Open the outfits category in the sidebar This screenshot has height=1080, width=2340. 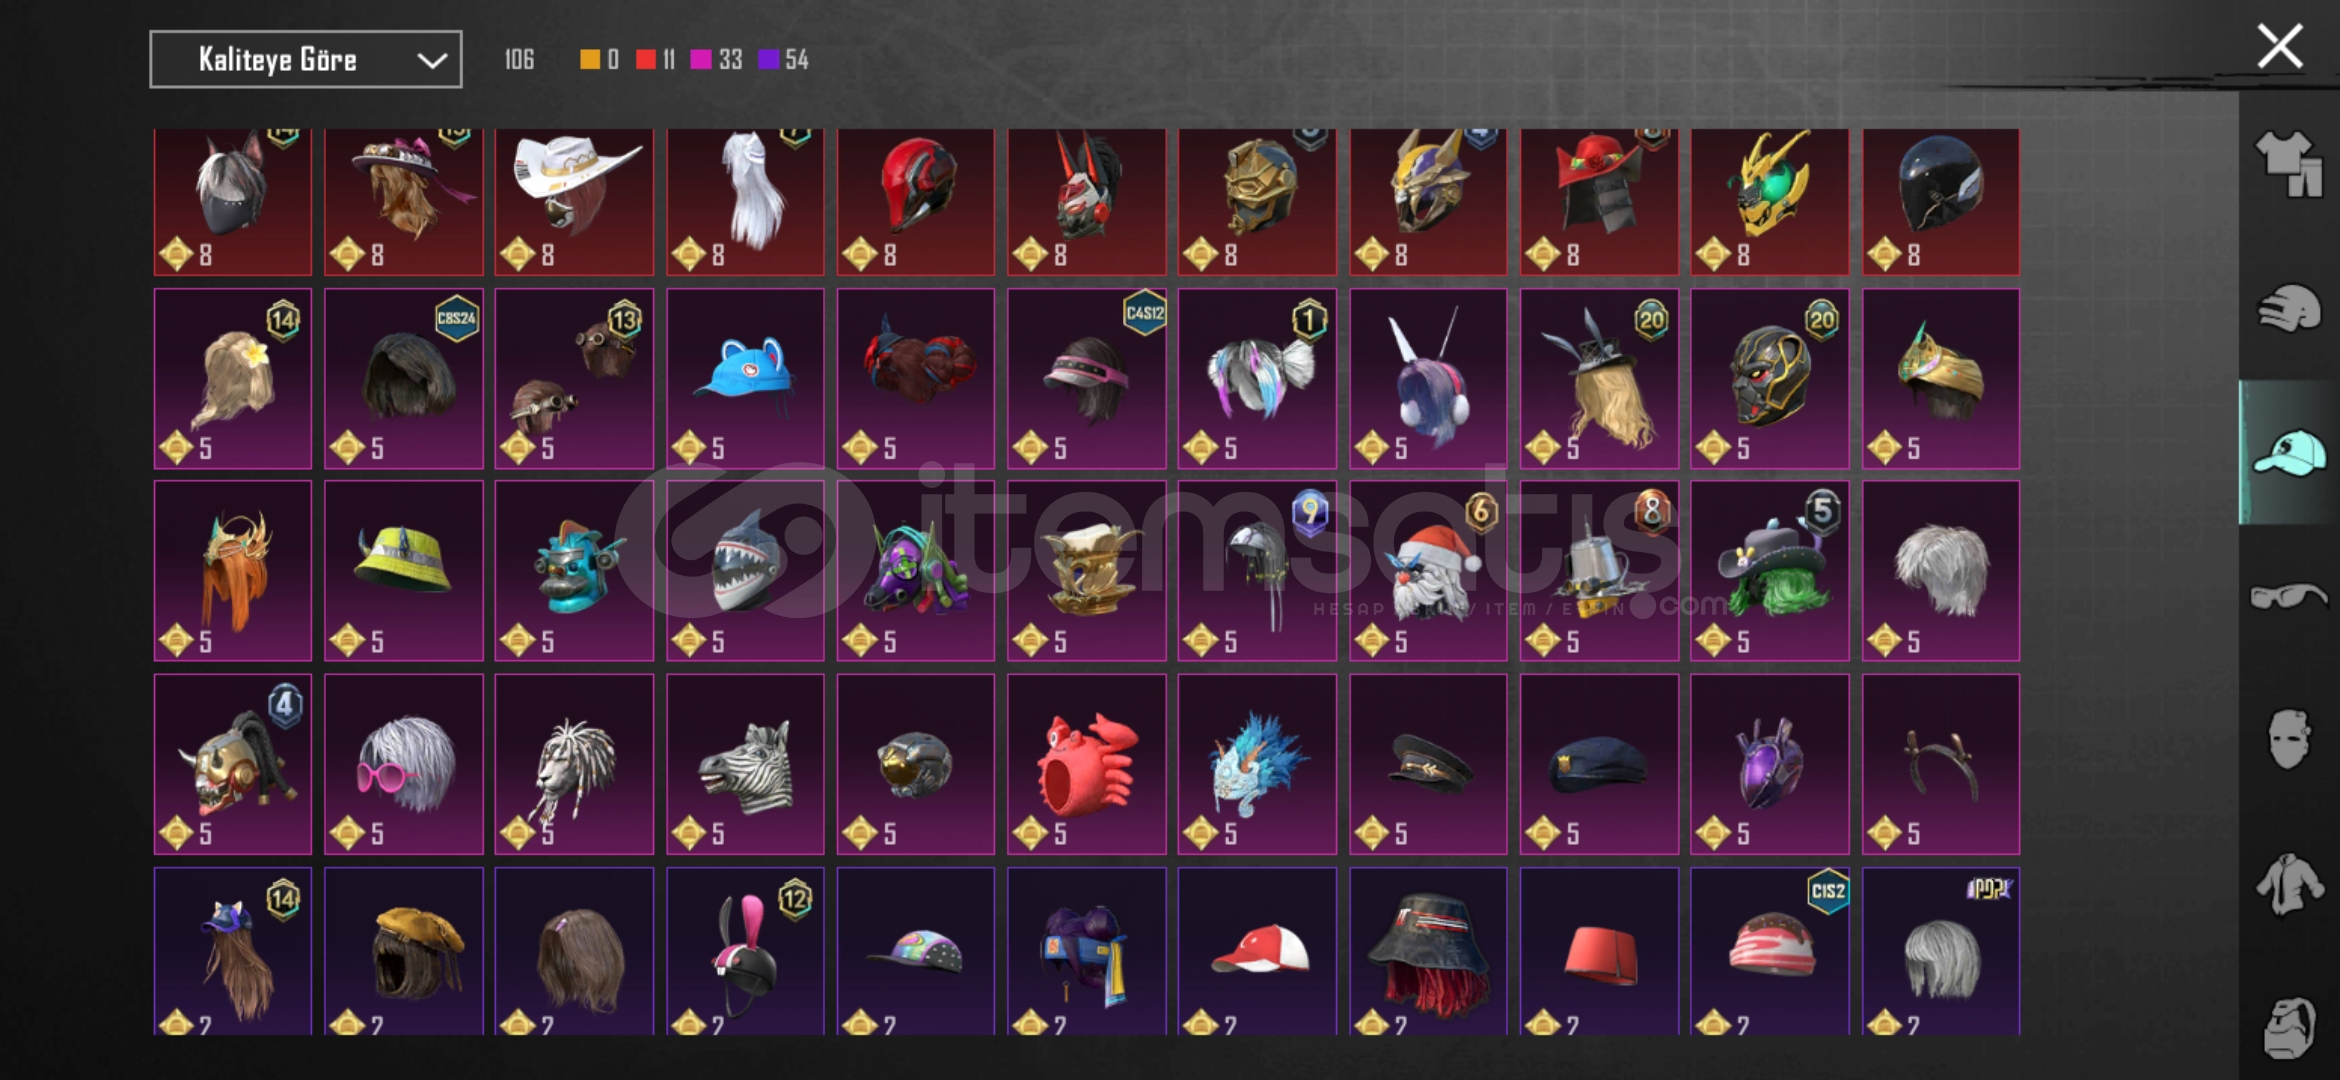tap(2288, 164)
